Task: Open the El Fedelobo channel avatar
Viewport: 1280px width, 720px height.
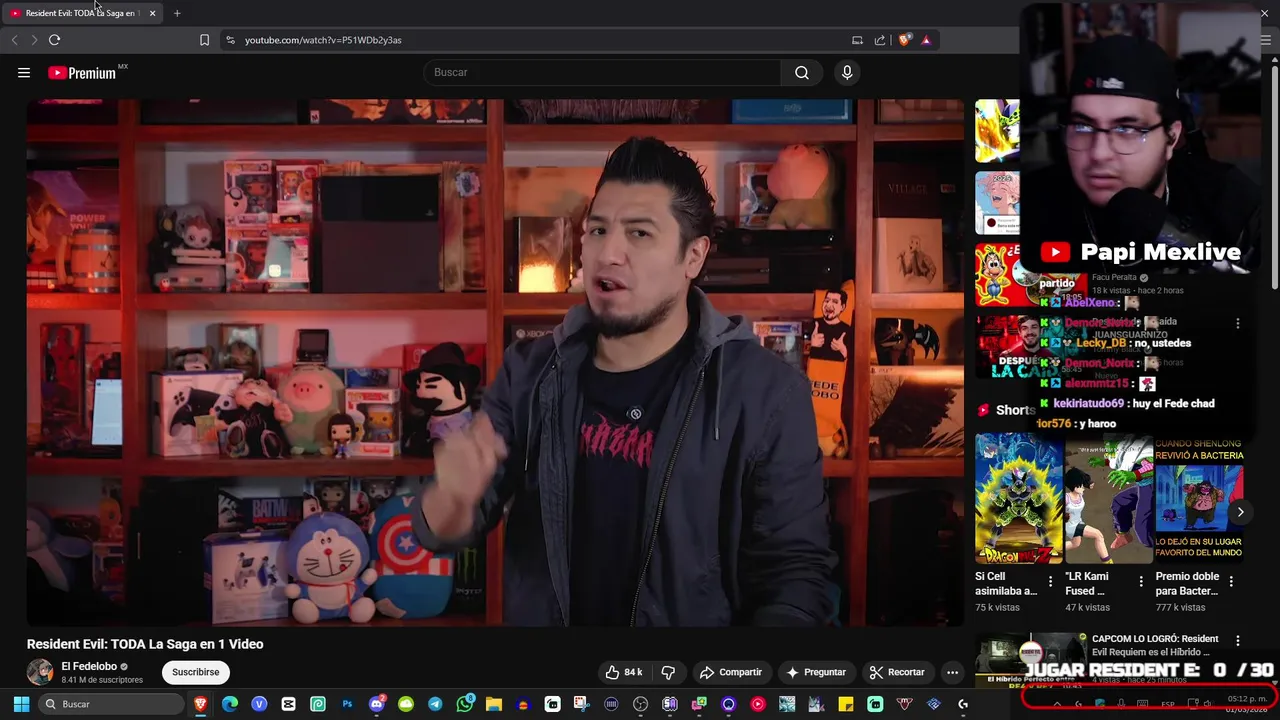Action: click(40, 672)
